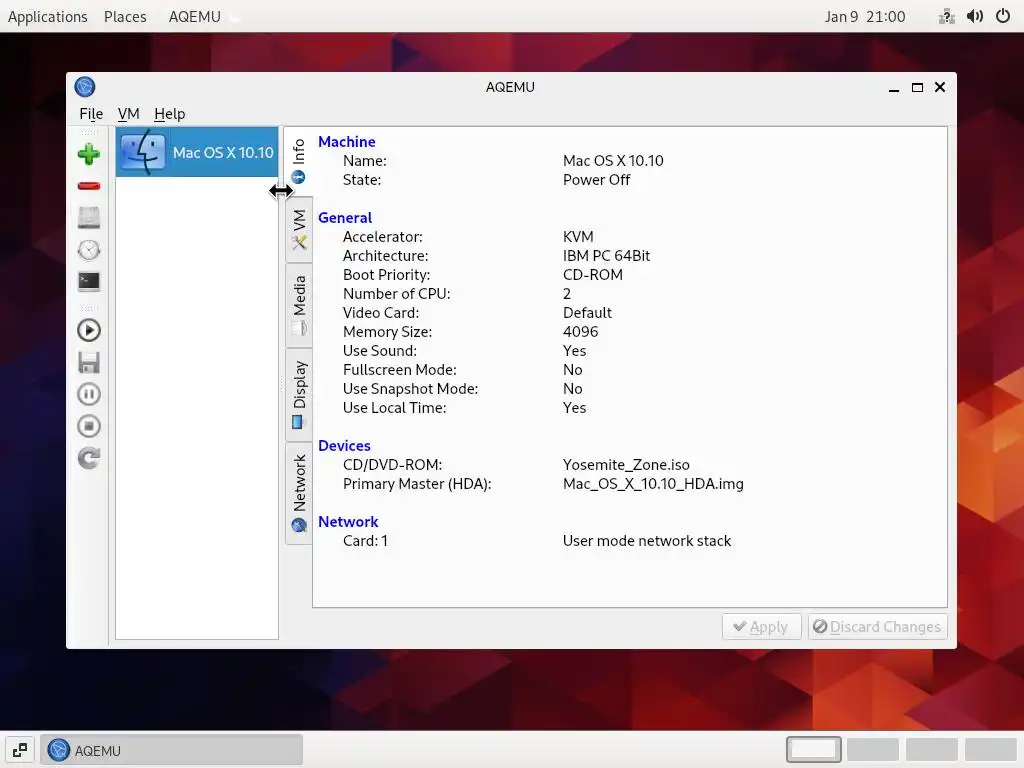This screenshot has height=768, width=1024.
Task: Click the Jan 9 21:00 clock
Action: pyautogui.click(x=865, y=16)
